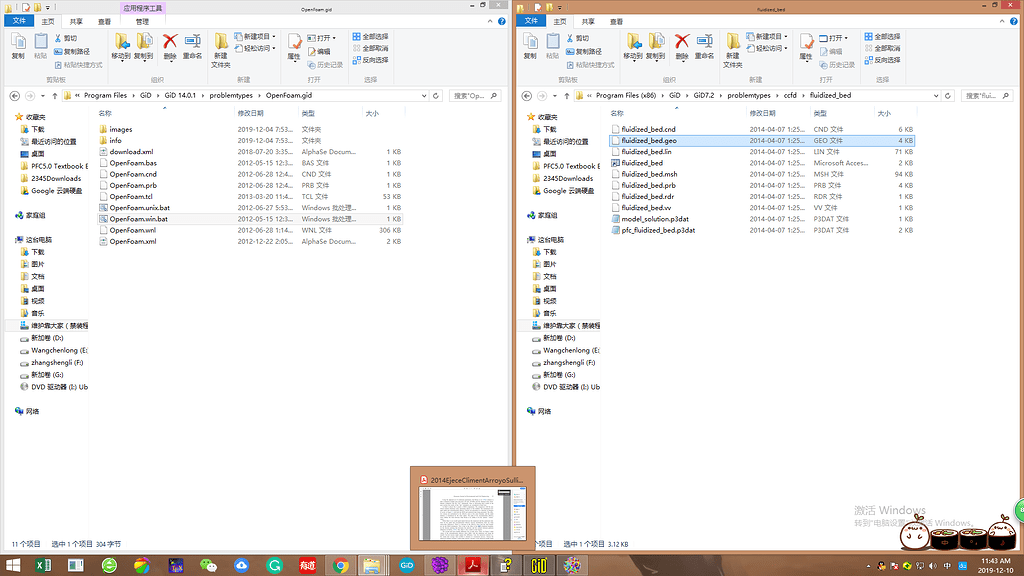Select the OpenFoam.tcl file
This screenshot has width=1024, height=576.
(x=128, y=196)
